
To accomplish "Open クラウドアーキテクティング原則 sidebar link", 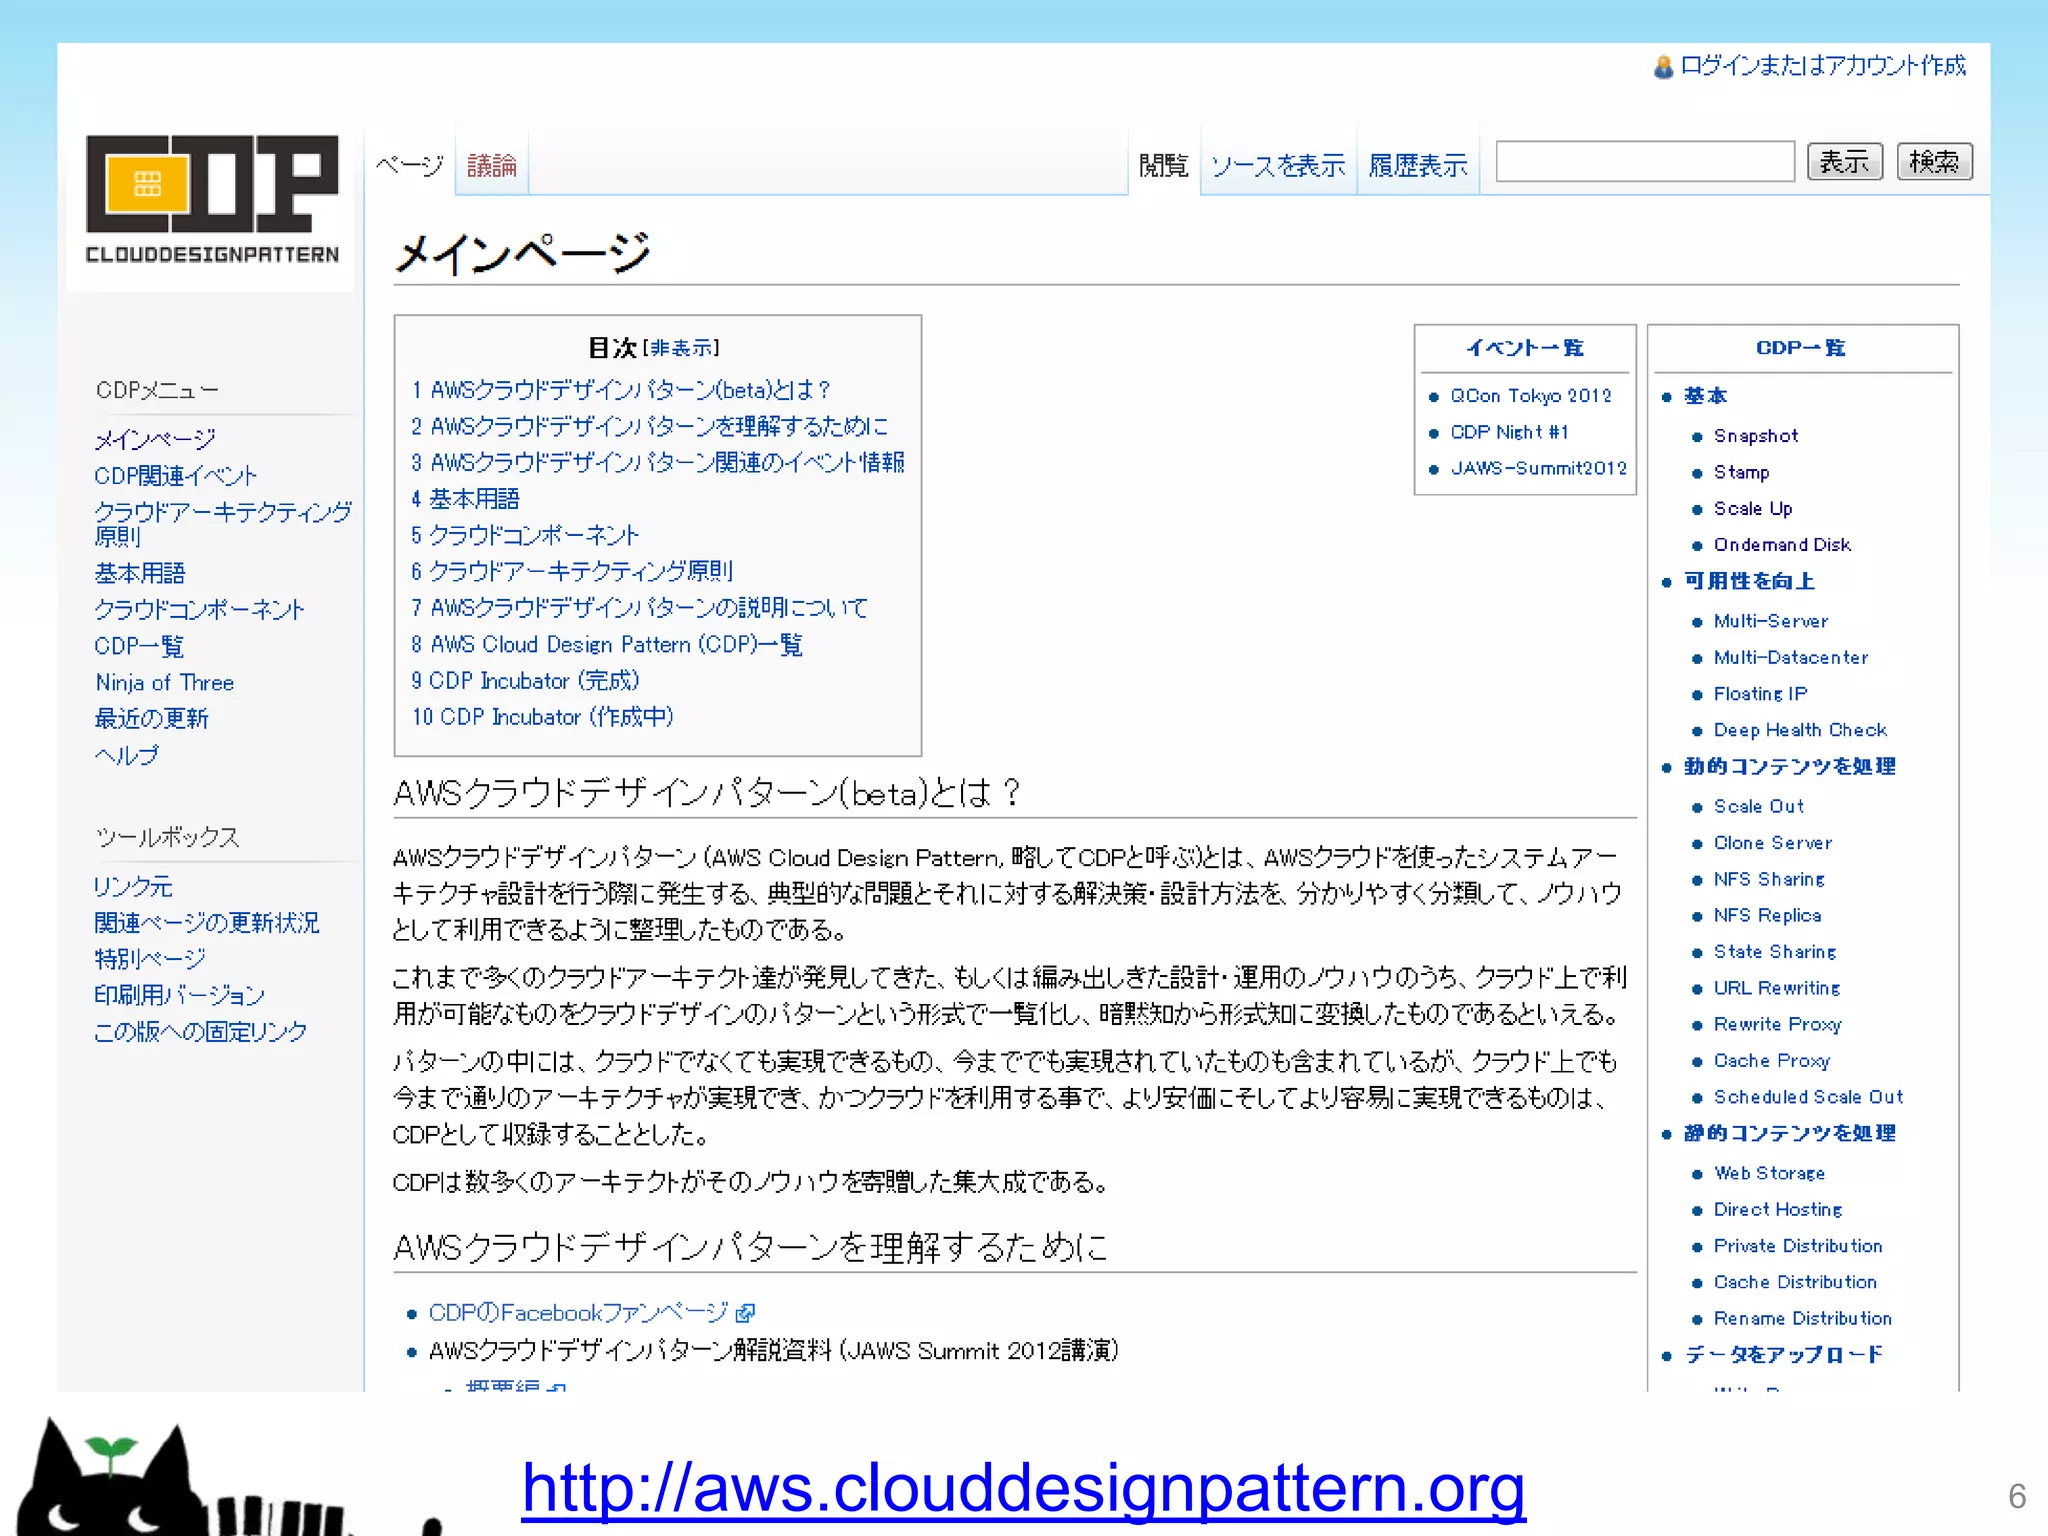I will coord(222,523).
